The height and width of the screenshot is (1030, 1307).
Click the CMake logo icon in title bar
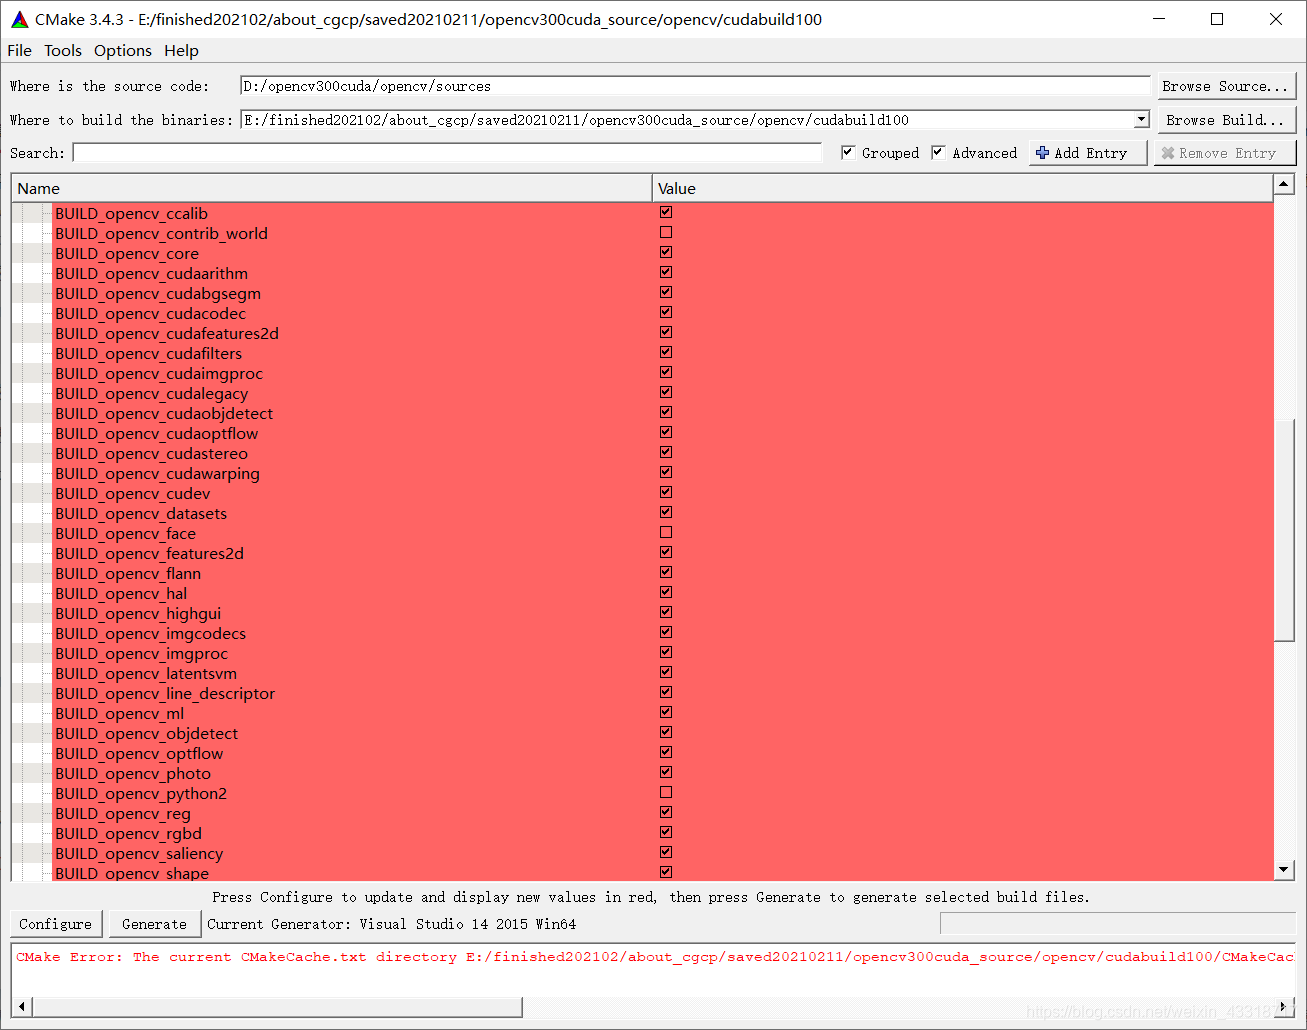pyautogui.click(x=20, y=19)
